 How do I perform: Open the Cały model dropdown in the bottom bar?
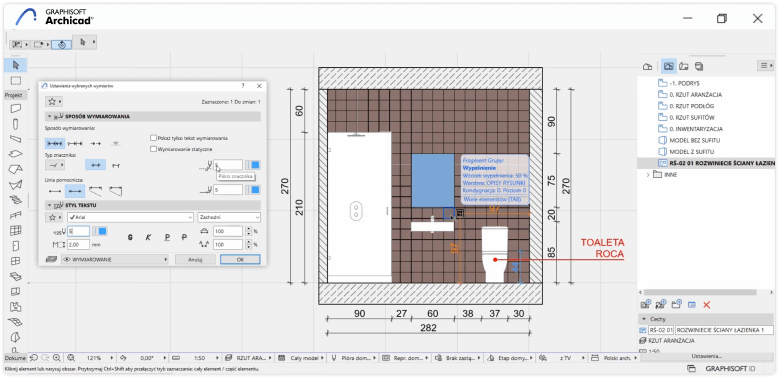coord(301,358)
